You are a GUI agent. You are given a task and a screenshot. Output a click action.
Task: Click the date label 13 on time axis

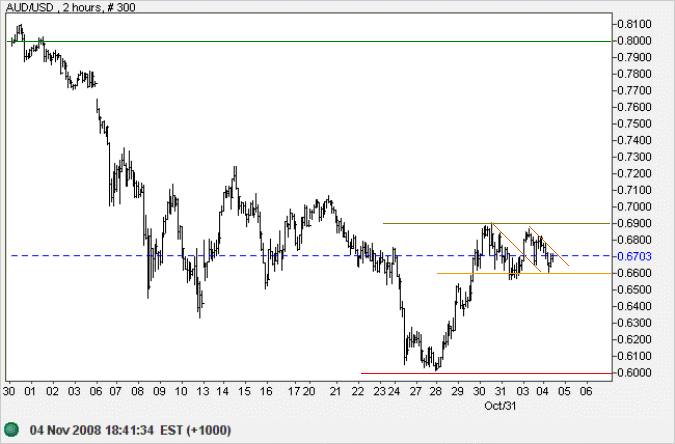[x=203, y=391]
